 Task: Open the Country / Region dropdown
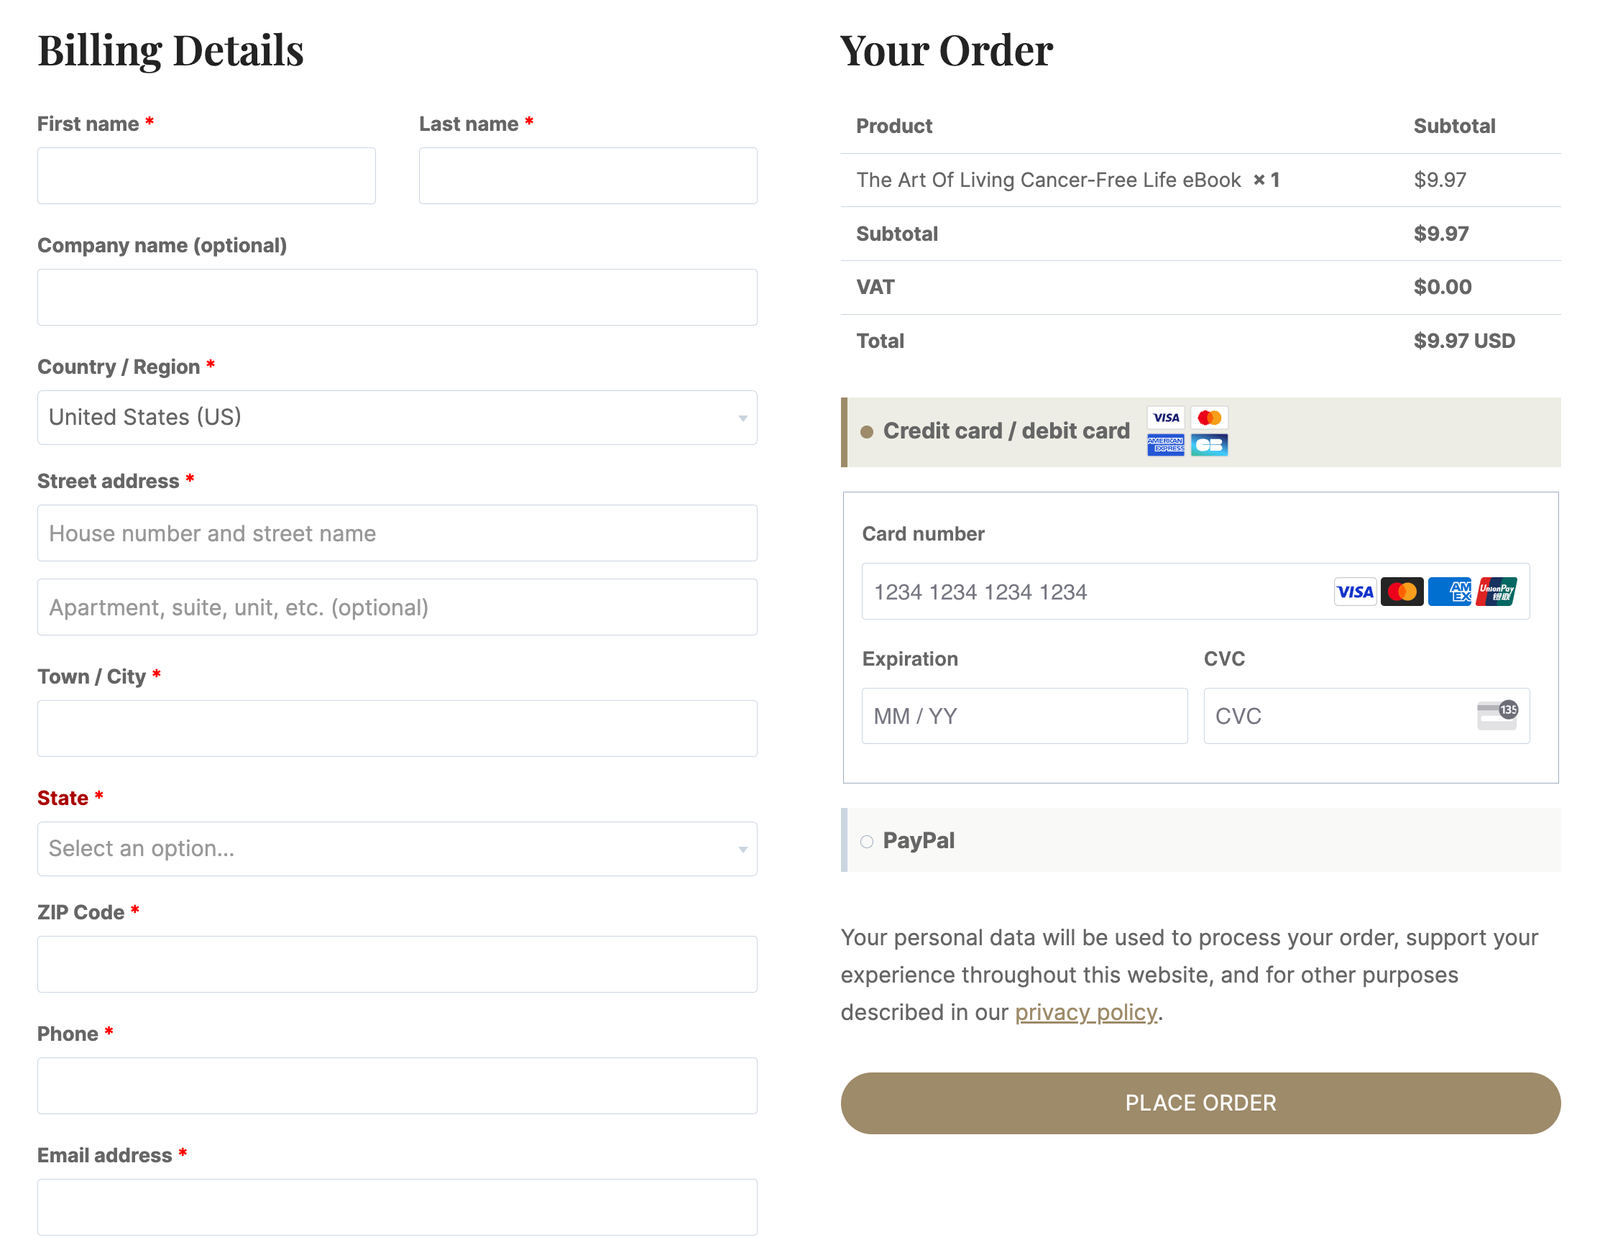pos(397,417)
